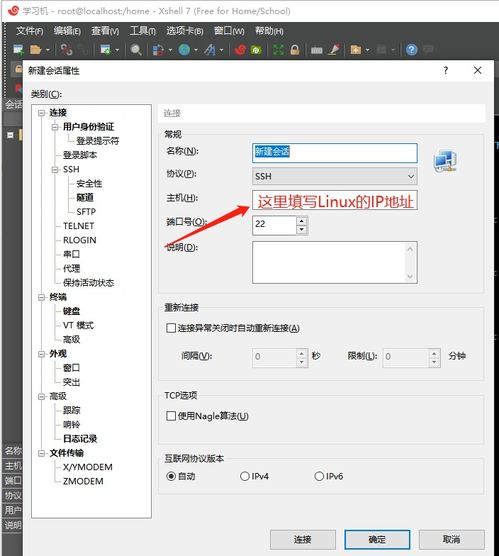Click the magnifier search toolbar icon
Viewport: 499px width, 556px height.
(136, 50)
